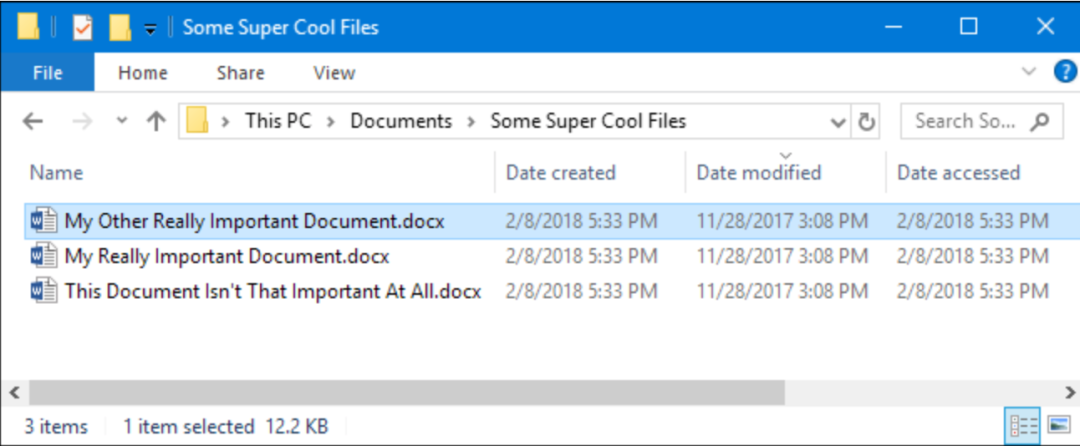Click the Properties checkmark icon in title bar

click(82, 28)
